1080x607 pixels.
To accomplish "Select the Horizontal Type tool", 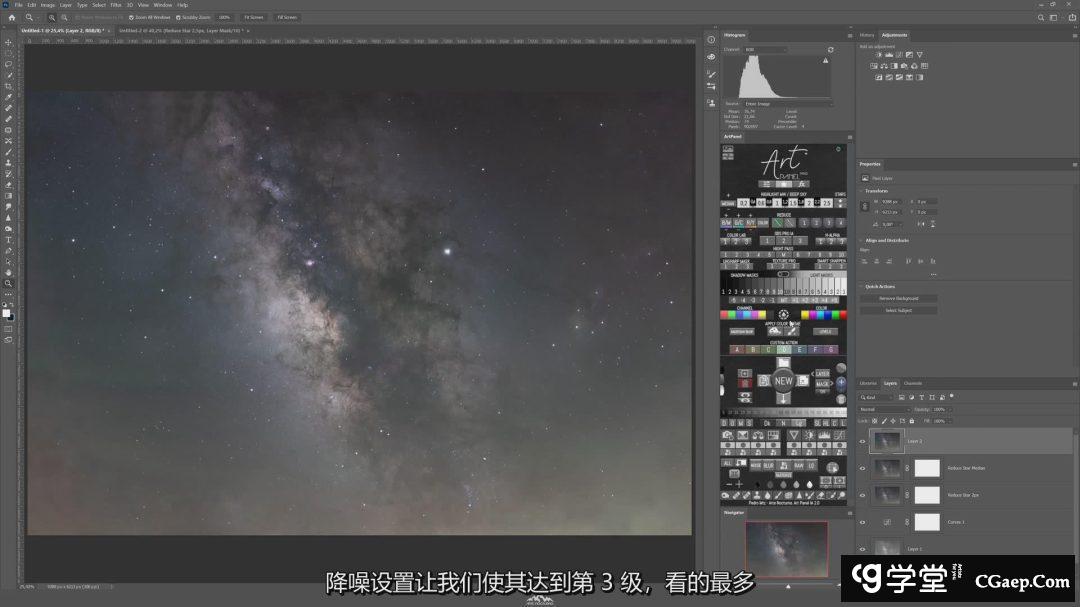I will 9,239.
